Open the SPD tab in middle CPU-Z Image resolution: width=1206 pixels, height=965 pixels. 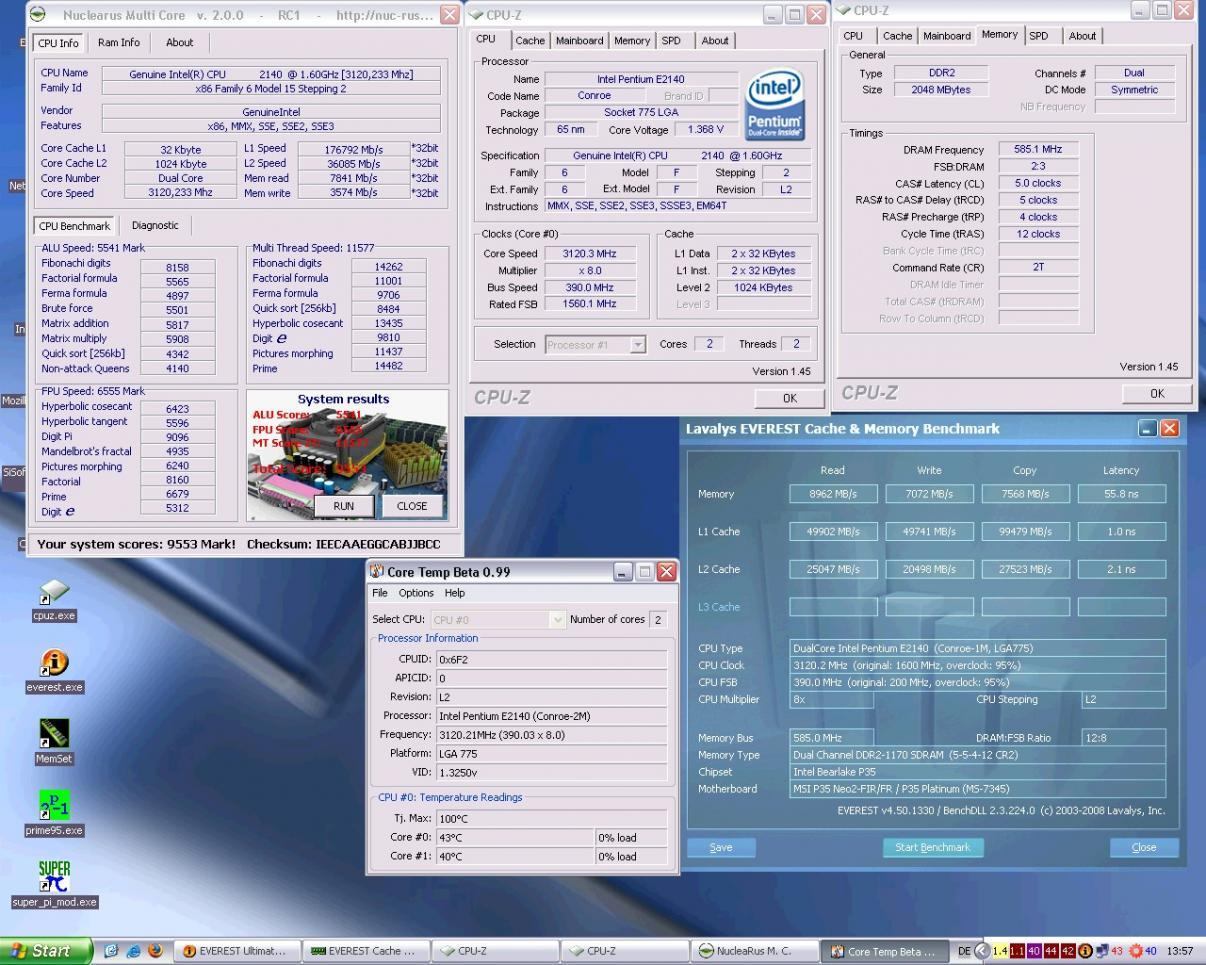tap(671, 41)
